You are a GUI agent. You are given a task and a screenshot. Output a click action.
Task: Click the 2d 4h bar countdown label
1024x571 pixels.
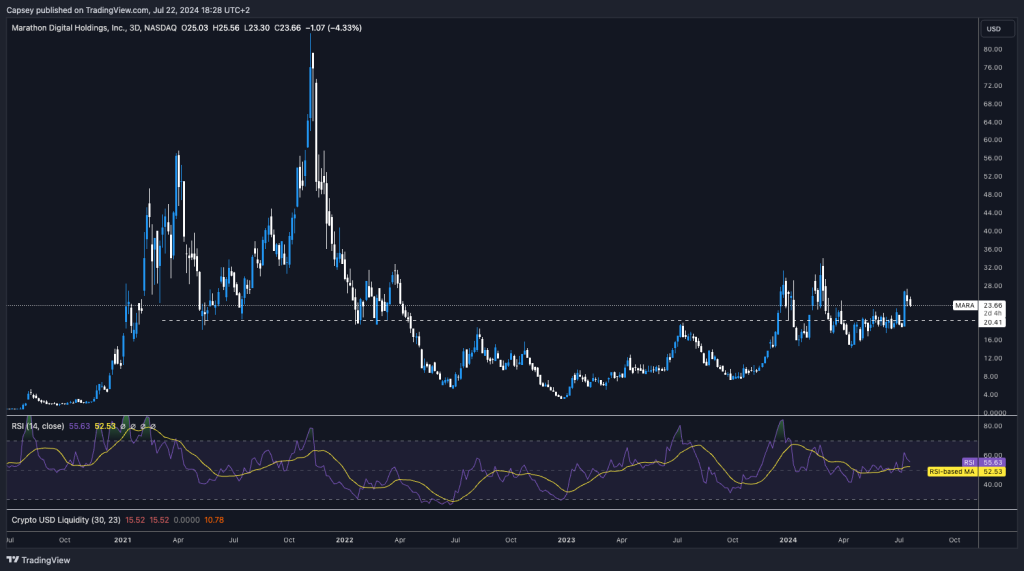point(993,314)
